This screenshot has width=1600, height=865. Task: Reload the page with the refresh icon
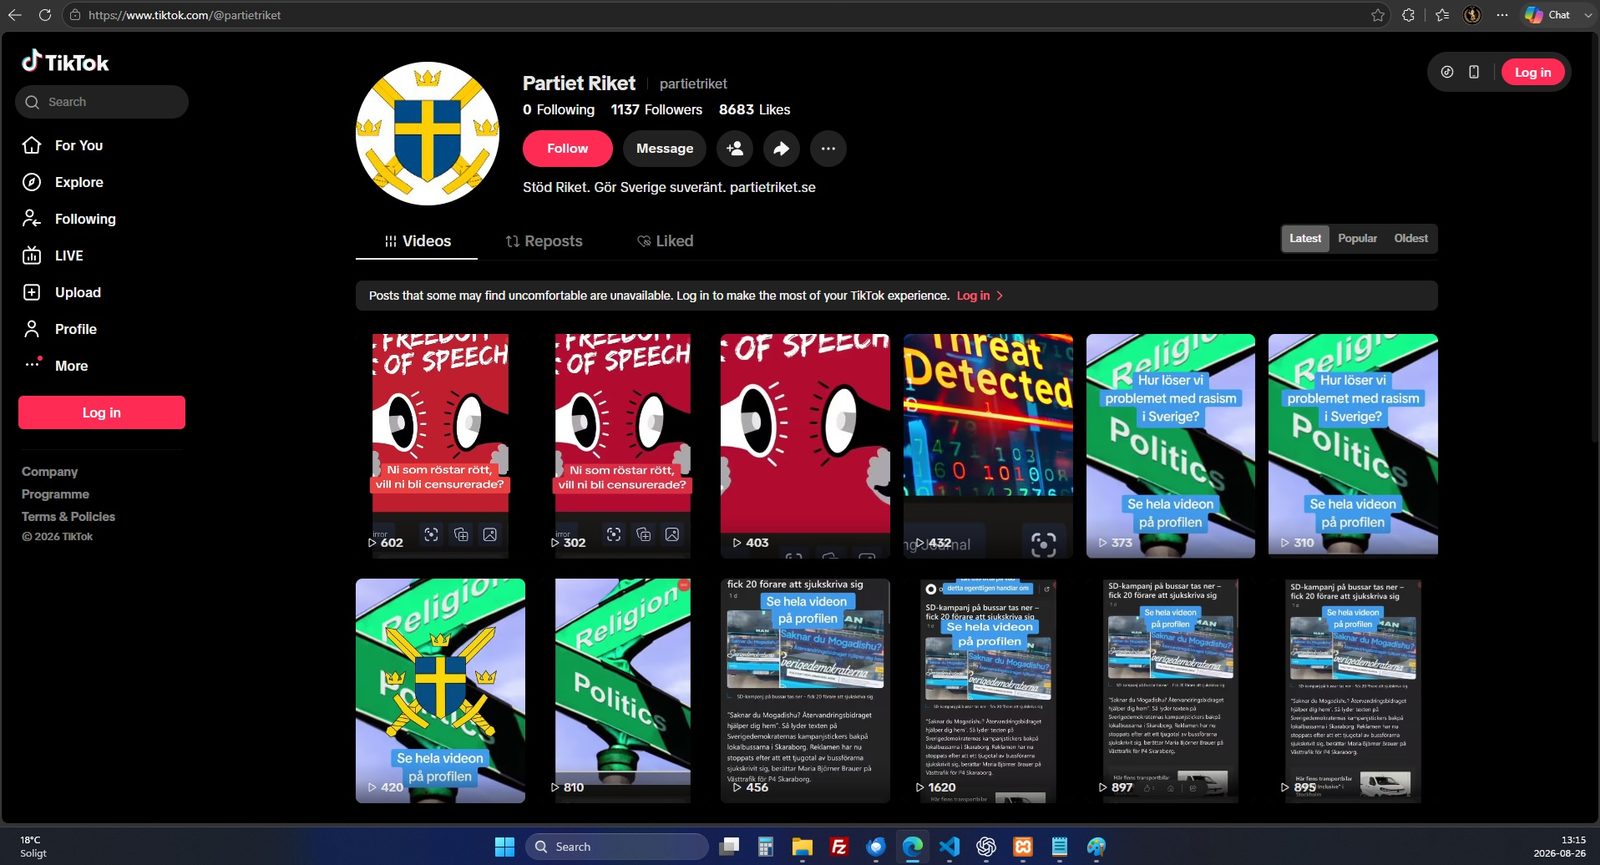tap(45, 15)
